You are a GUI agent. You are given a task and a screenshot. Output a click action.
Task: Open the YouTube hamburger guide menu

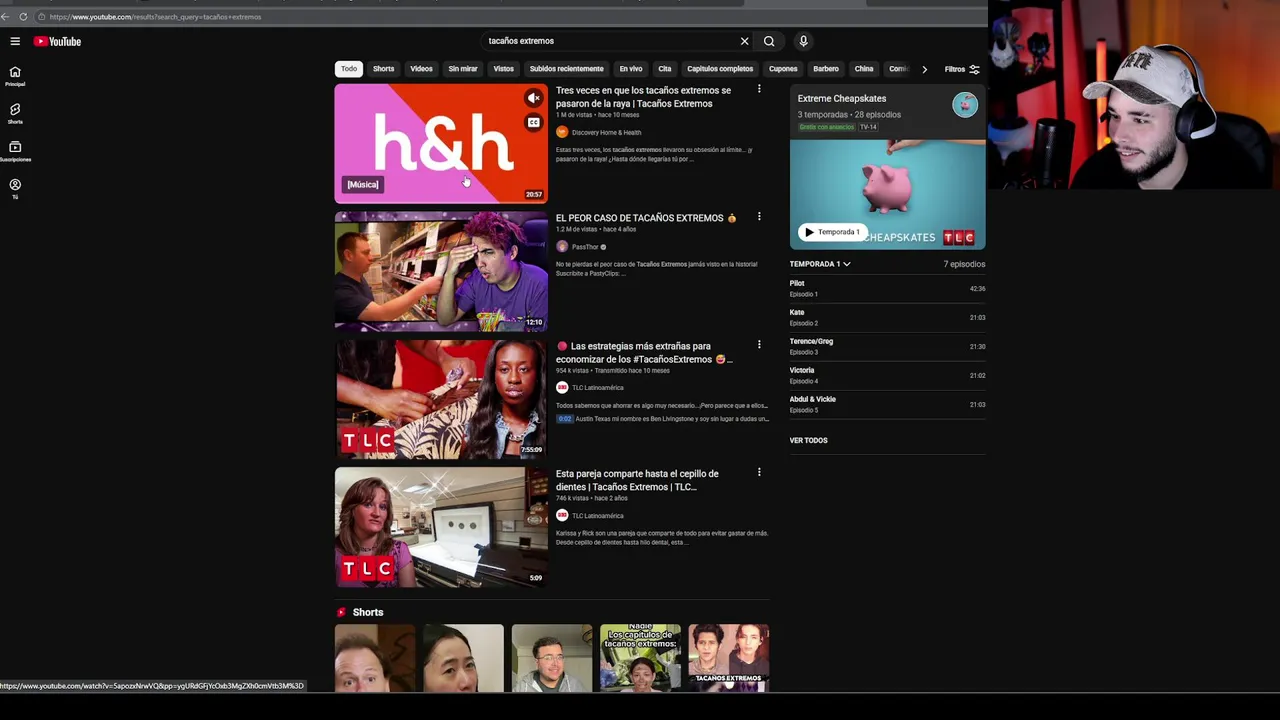(15, 41)
